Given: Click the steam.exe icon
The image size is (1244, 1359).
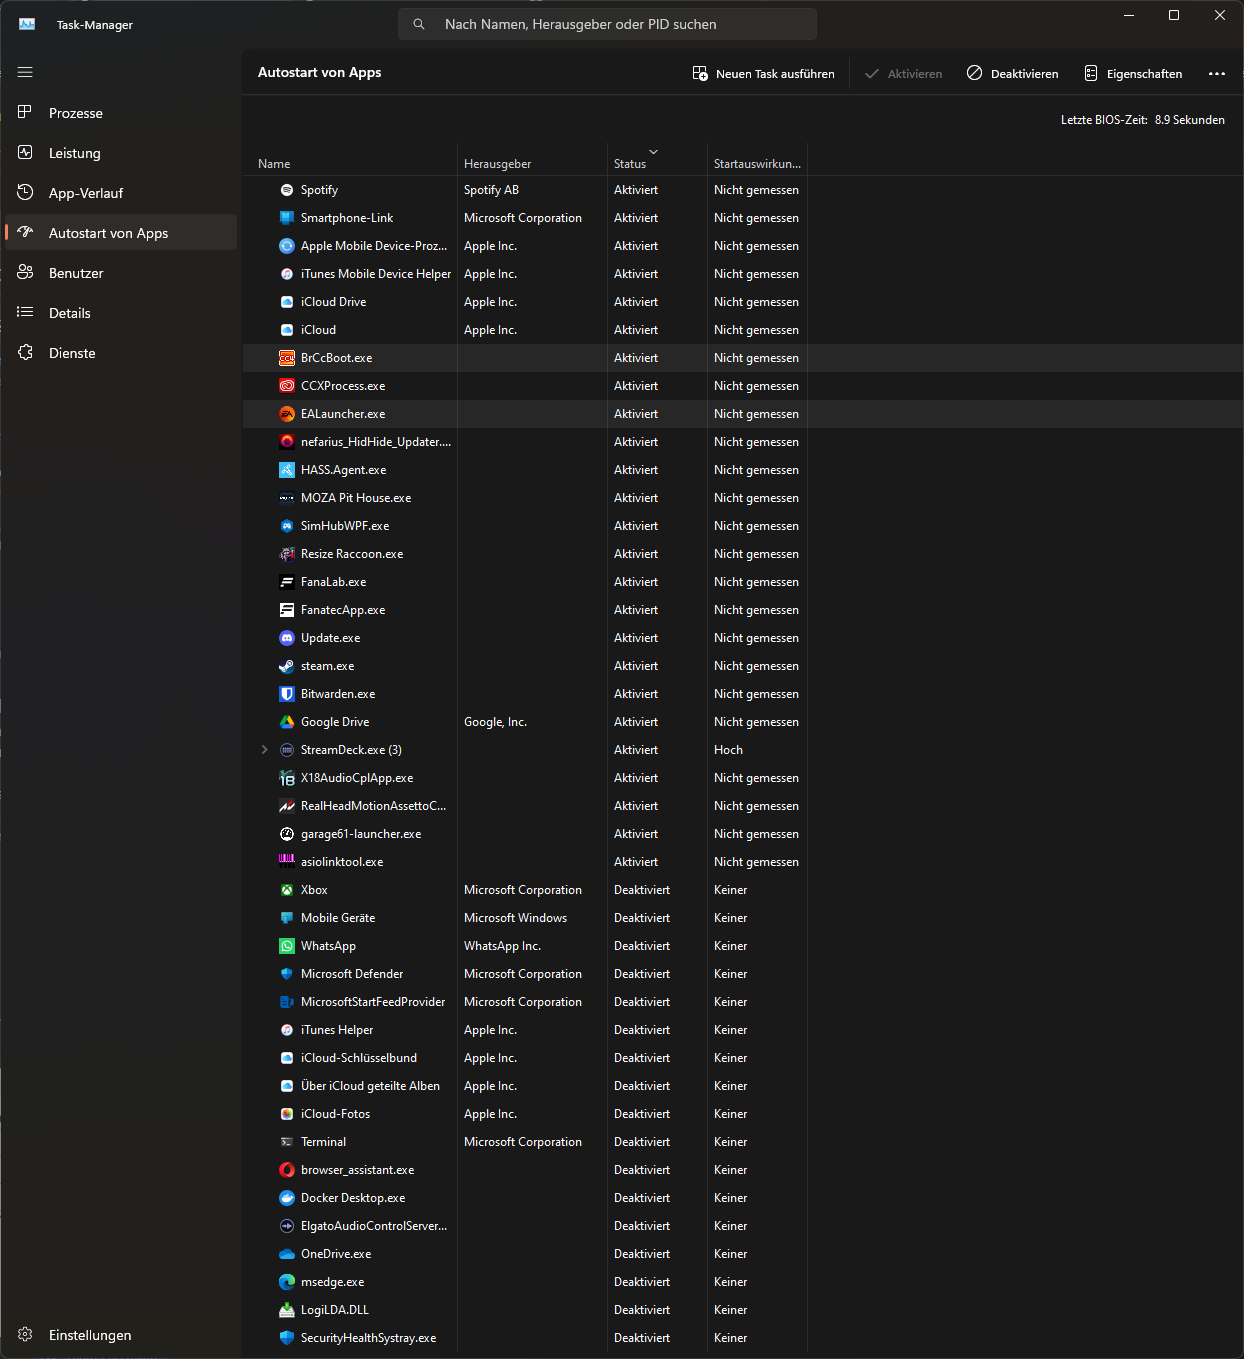Looking at the screenshot, I should (x=287, y=666).
